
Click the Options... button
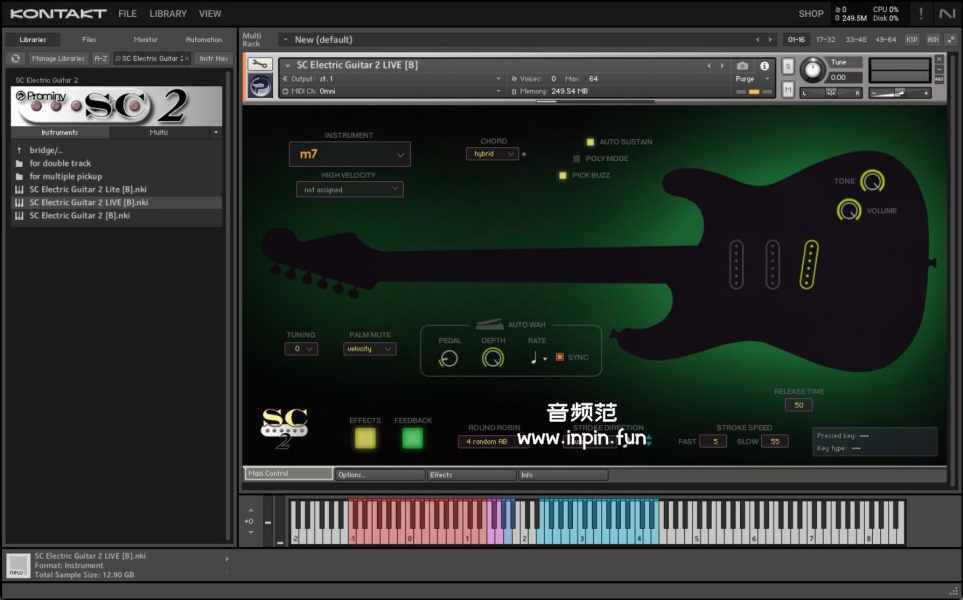coord(380,475)
